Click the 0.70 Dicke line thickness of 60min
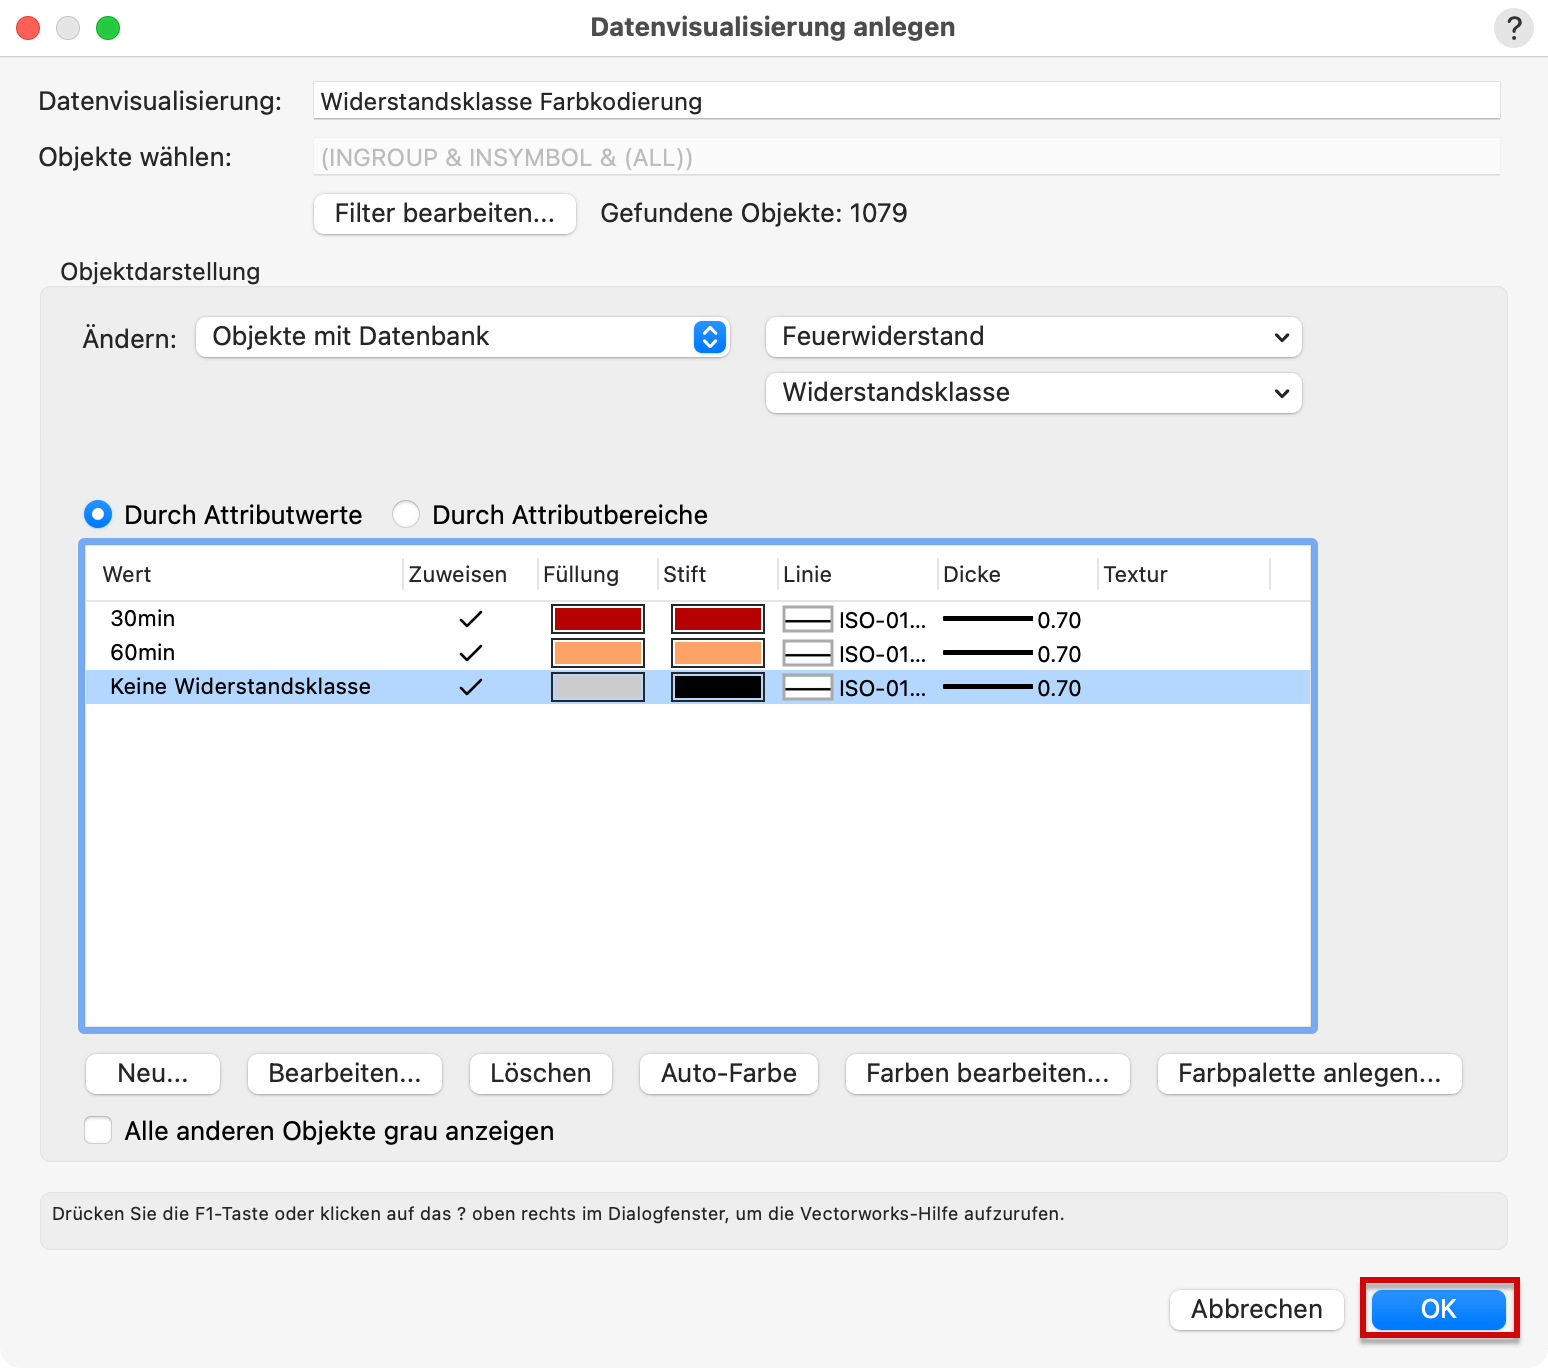 (1012, 654)
